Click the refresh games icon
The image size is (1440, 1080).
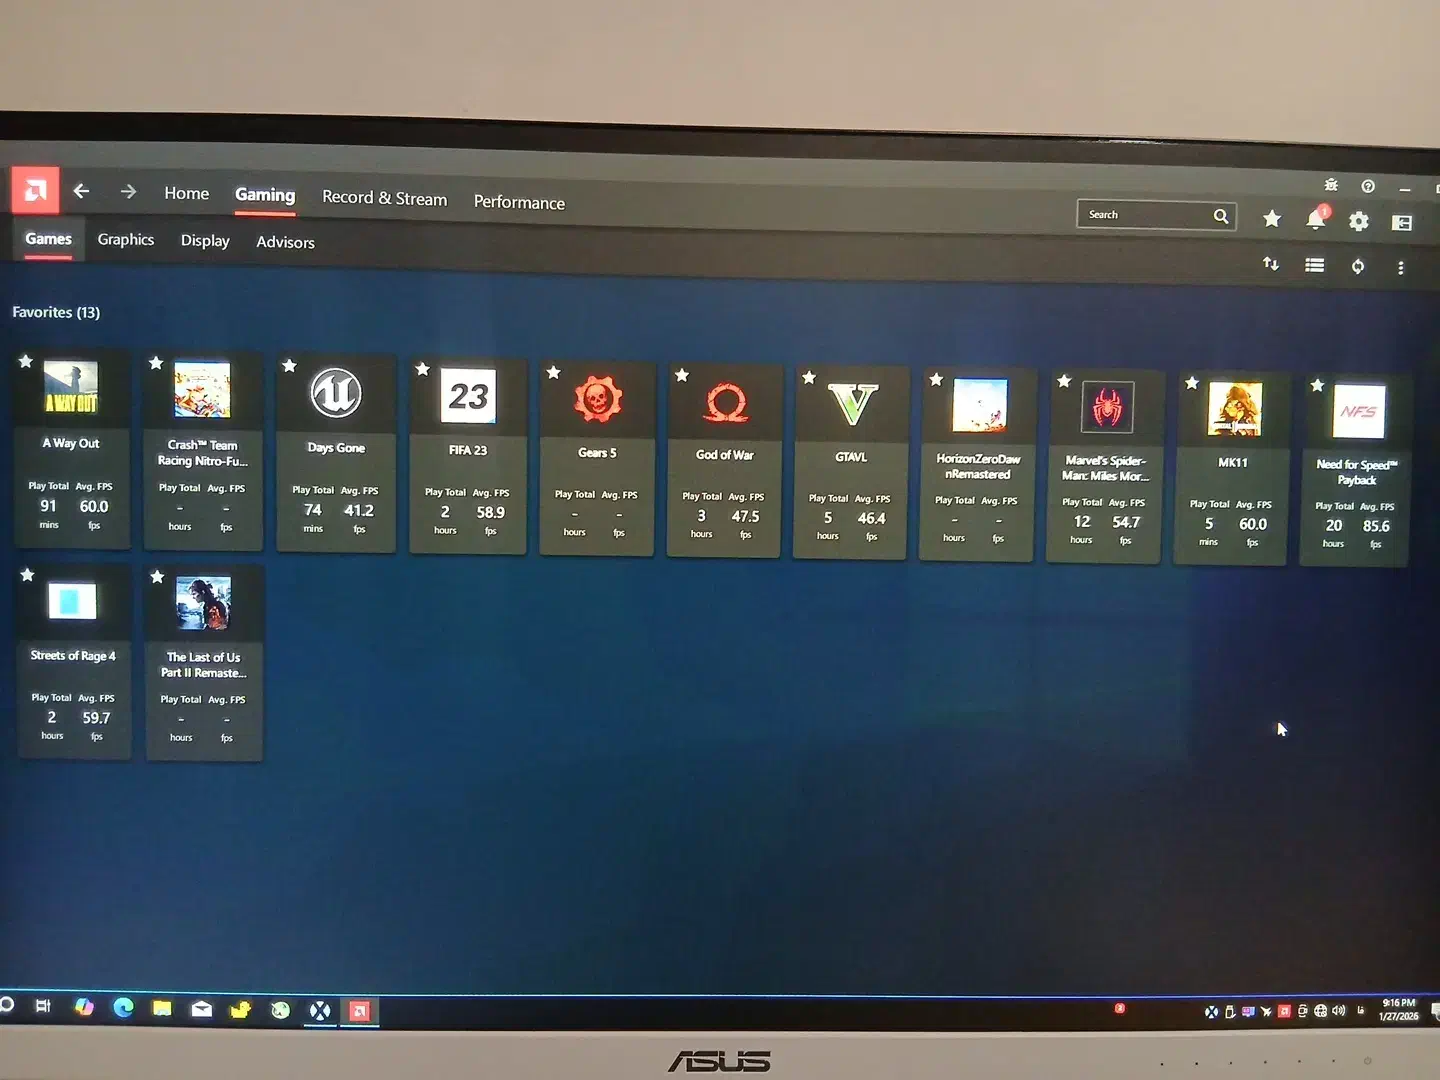1358,266
